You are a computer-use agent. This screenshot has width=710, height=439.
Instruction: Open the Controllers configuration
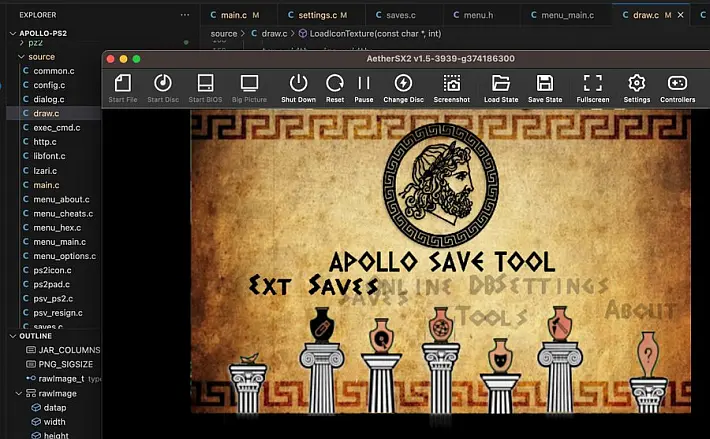click(677, 88)
